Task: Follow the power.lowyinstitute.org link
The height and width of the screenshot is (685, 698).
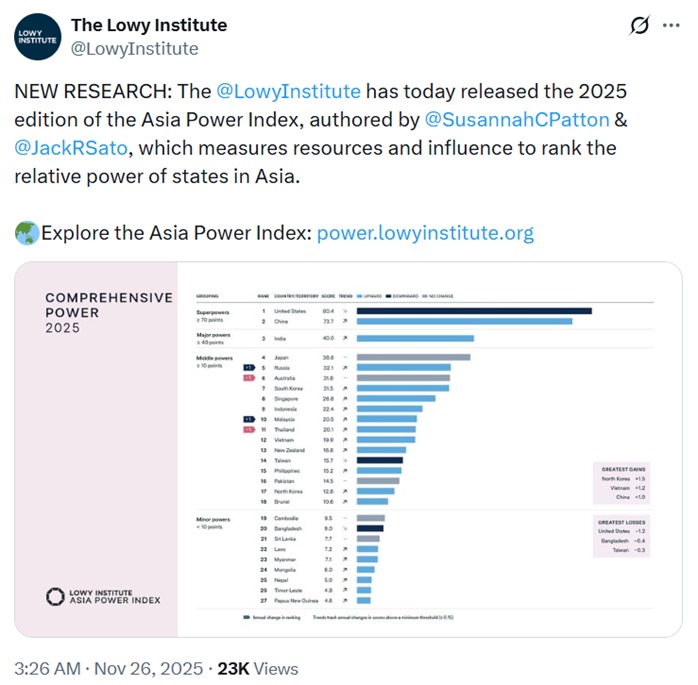Action: click(x=425, y=234)
